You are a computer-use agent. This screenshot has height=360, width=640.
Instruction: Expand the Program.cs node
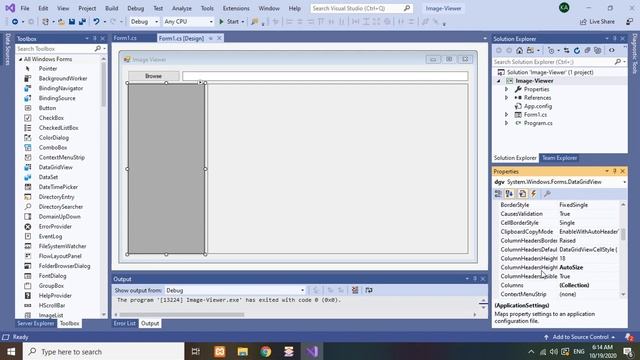pyautogui.click(x=507, y=123)
